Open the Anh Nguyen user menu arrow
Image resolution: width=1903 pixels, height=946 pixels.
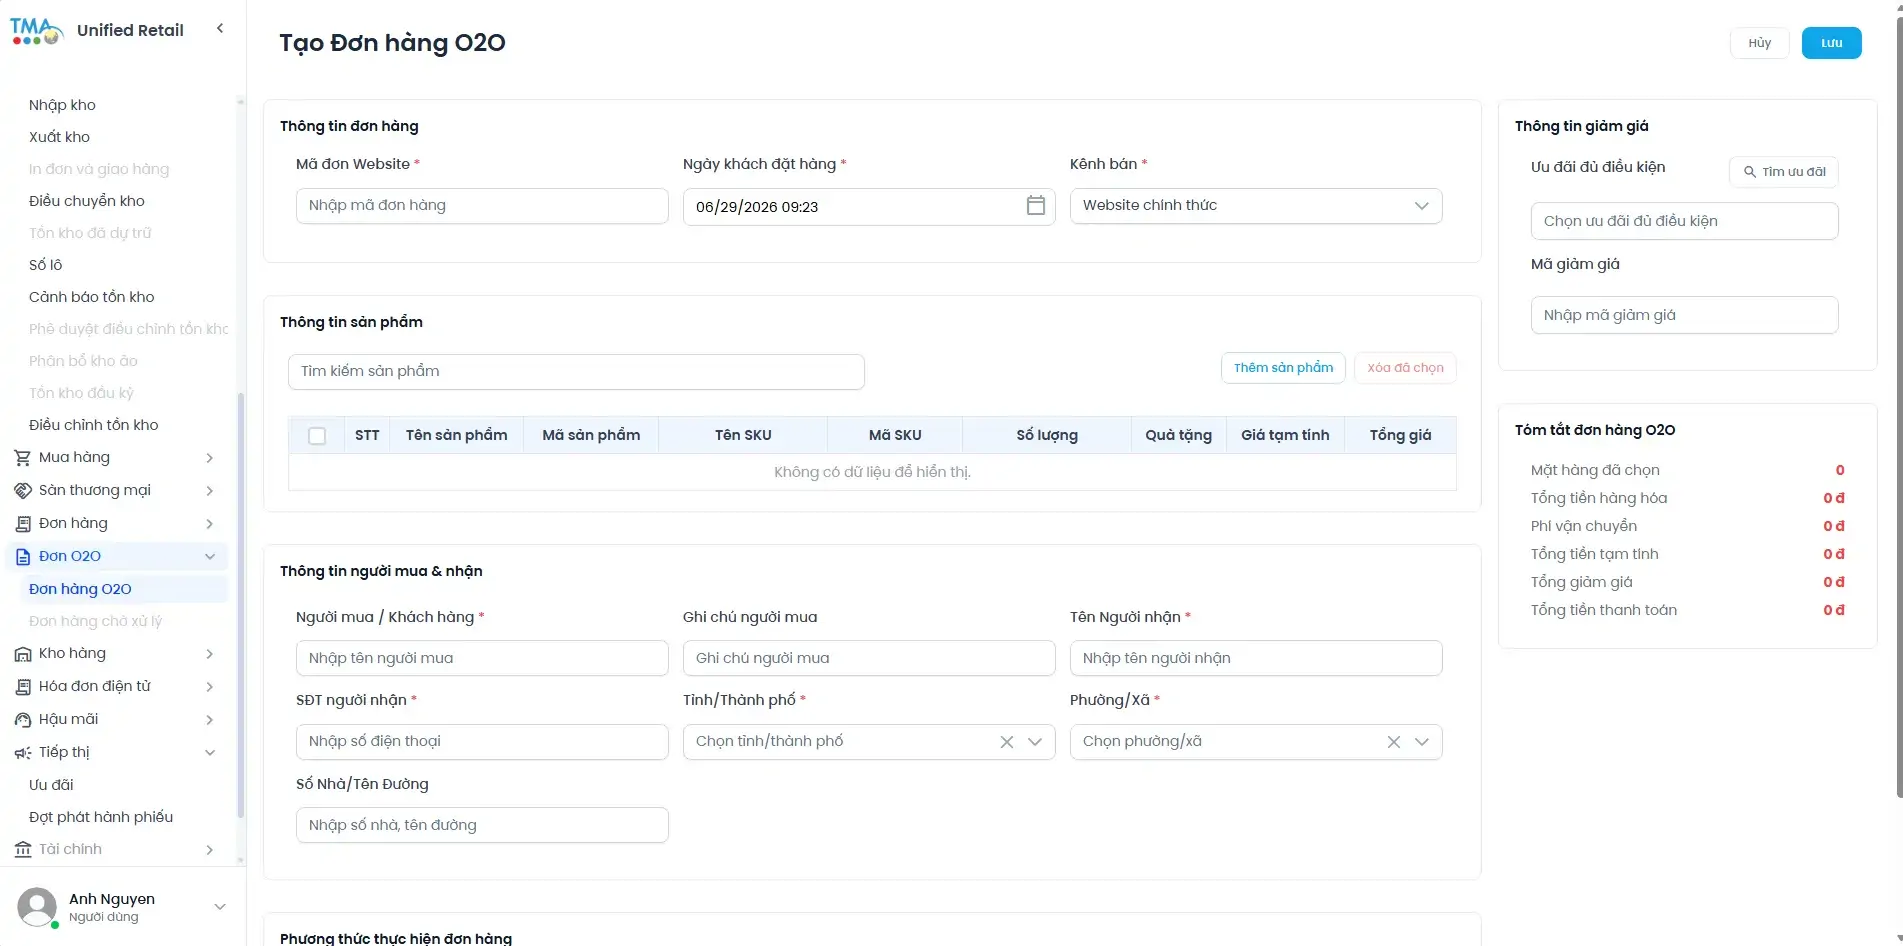(x=220, y=907)
